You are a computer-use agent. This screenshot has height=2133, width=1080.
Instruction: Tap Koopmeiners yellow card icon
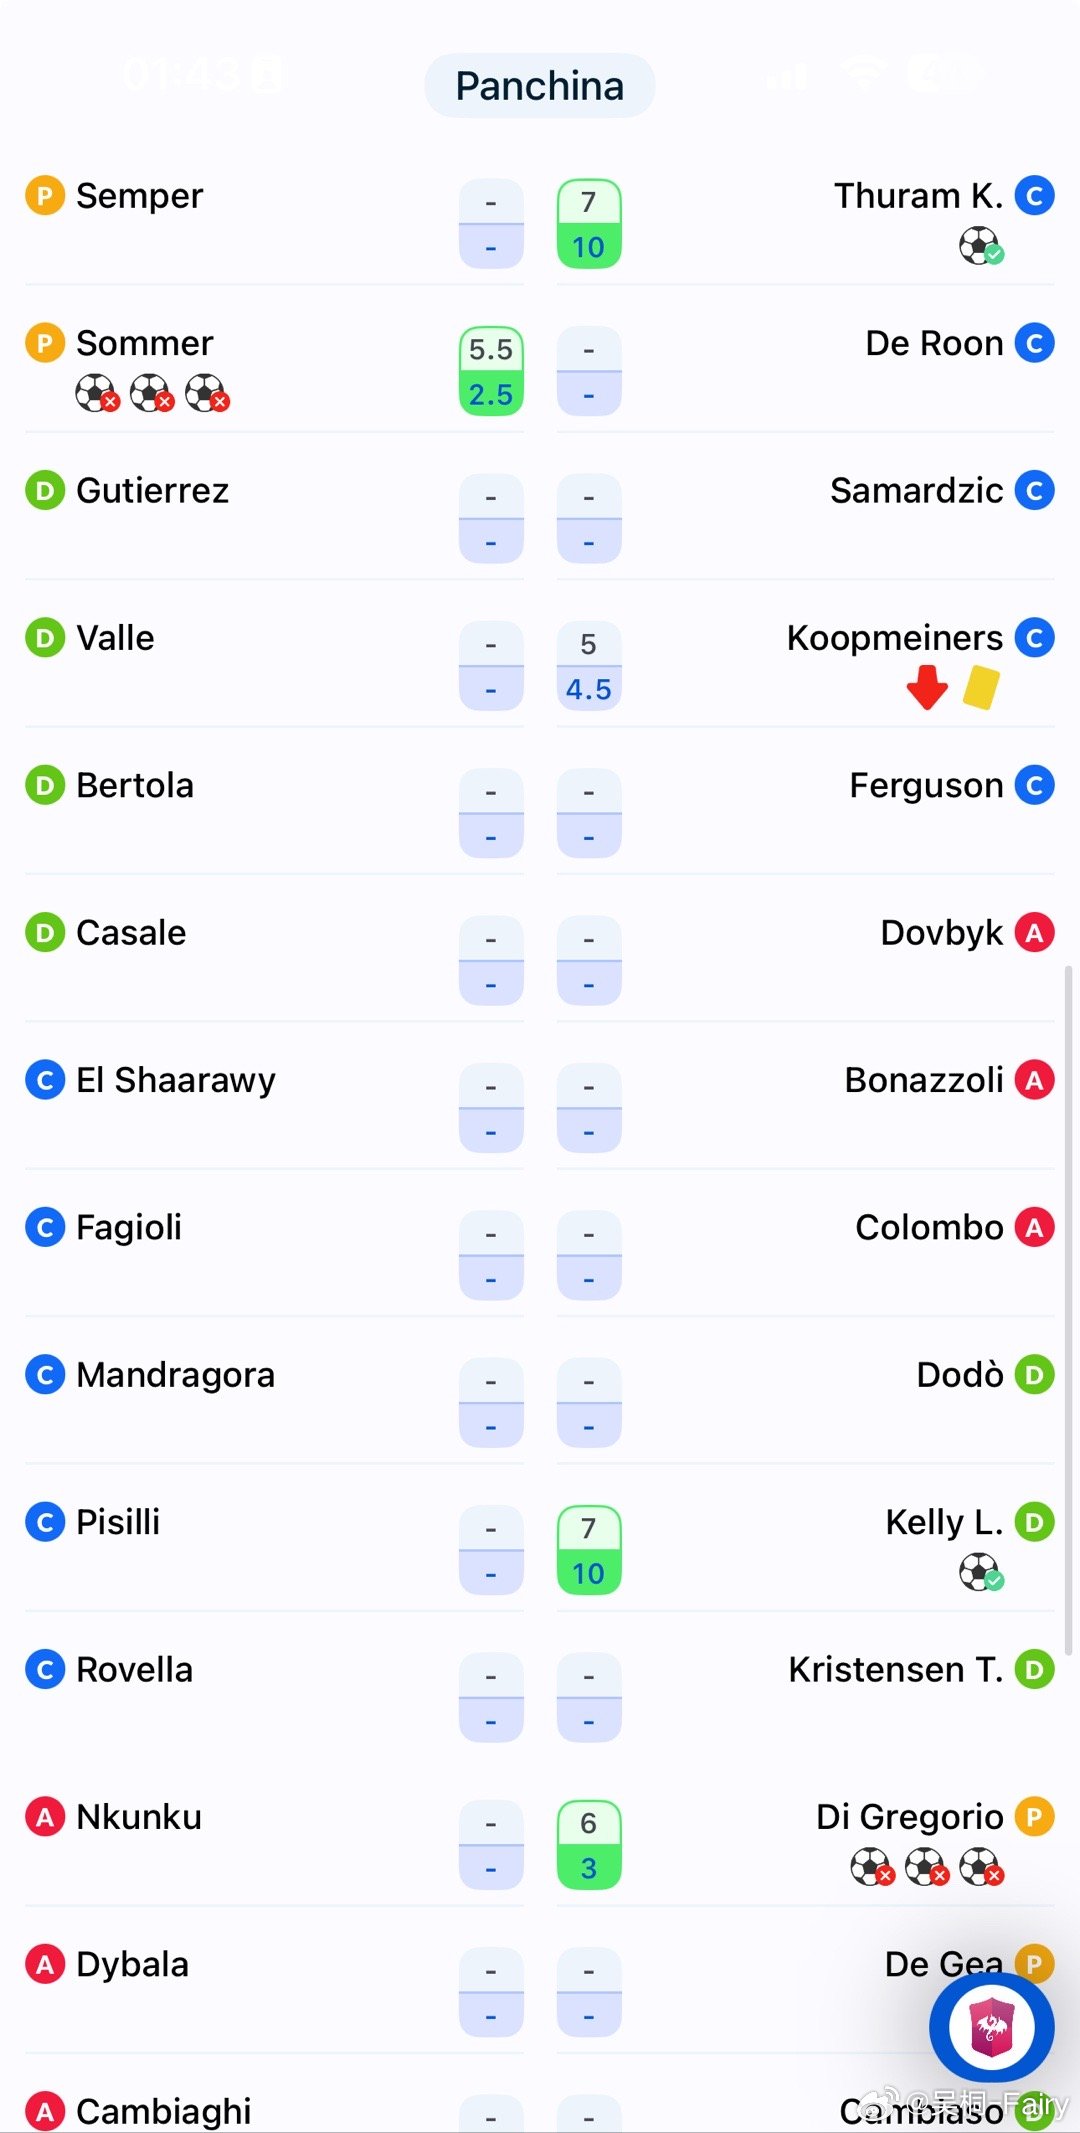pyautogui.click(x=981, y=688)
